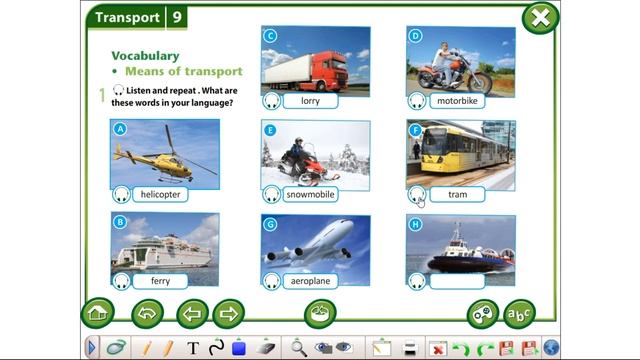Select the magnifying glass zoom tool

point(299,348)
